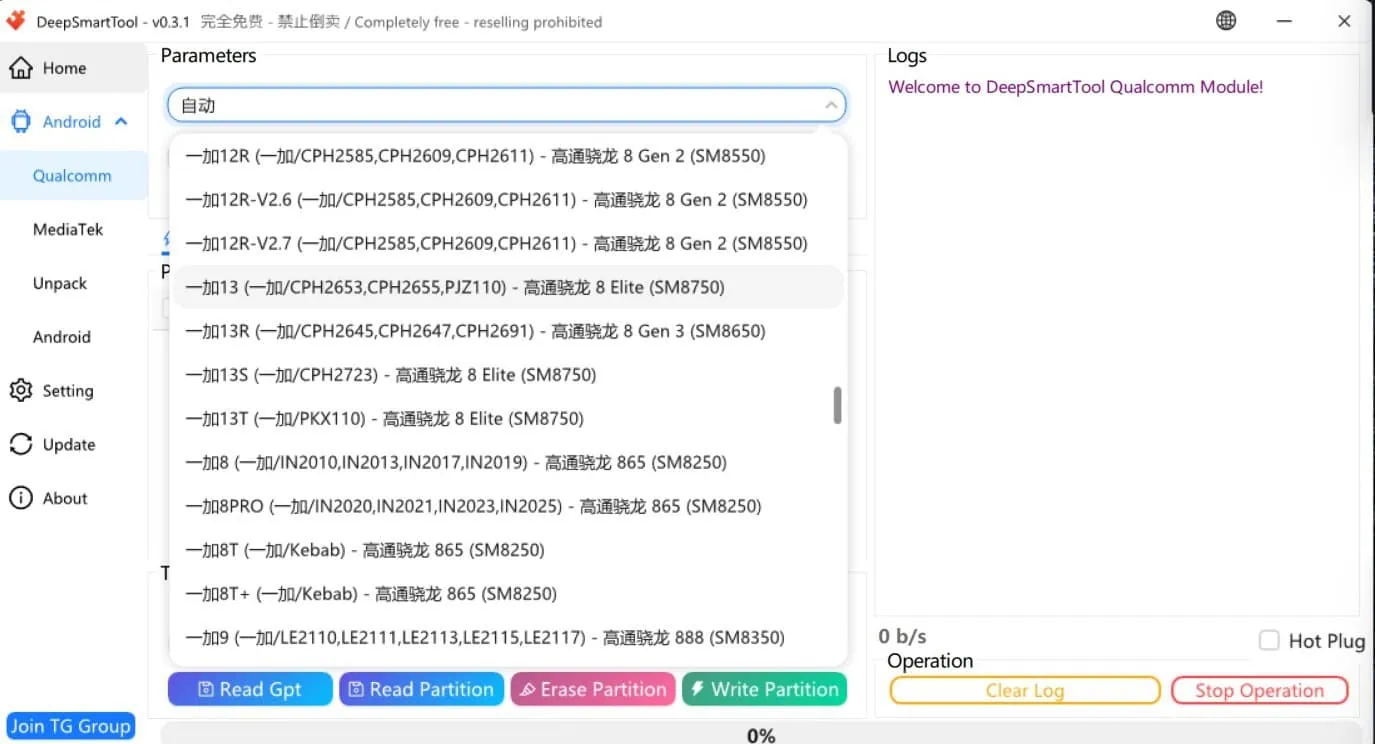Open the Android sub-item under MediaTek group
The height and width of the screenshot is (744, 1375).
pos(62,337)
